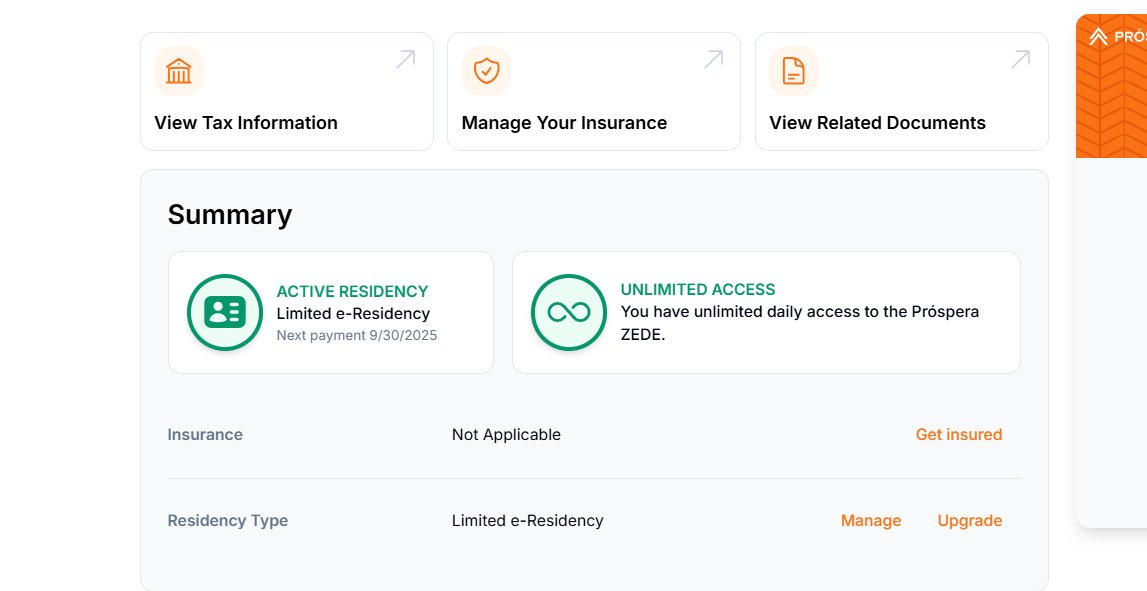
Task: Open the View Tax Information card
Action: [286, 91]
